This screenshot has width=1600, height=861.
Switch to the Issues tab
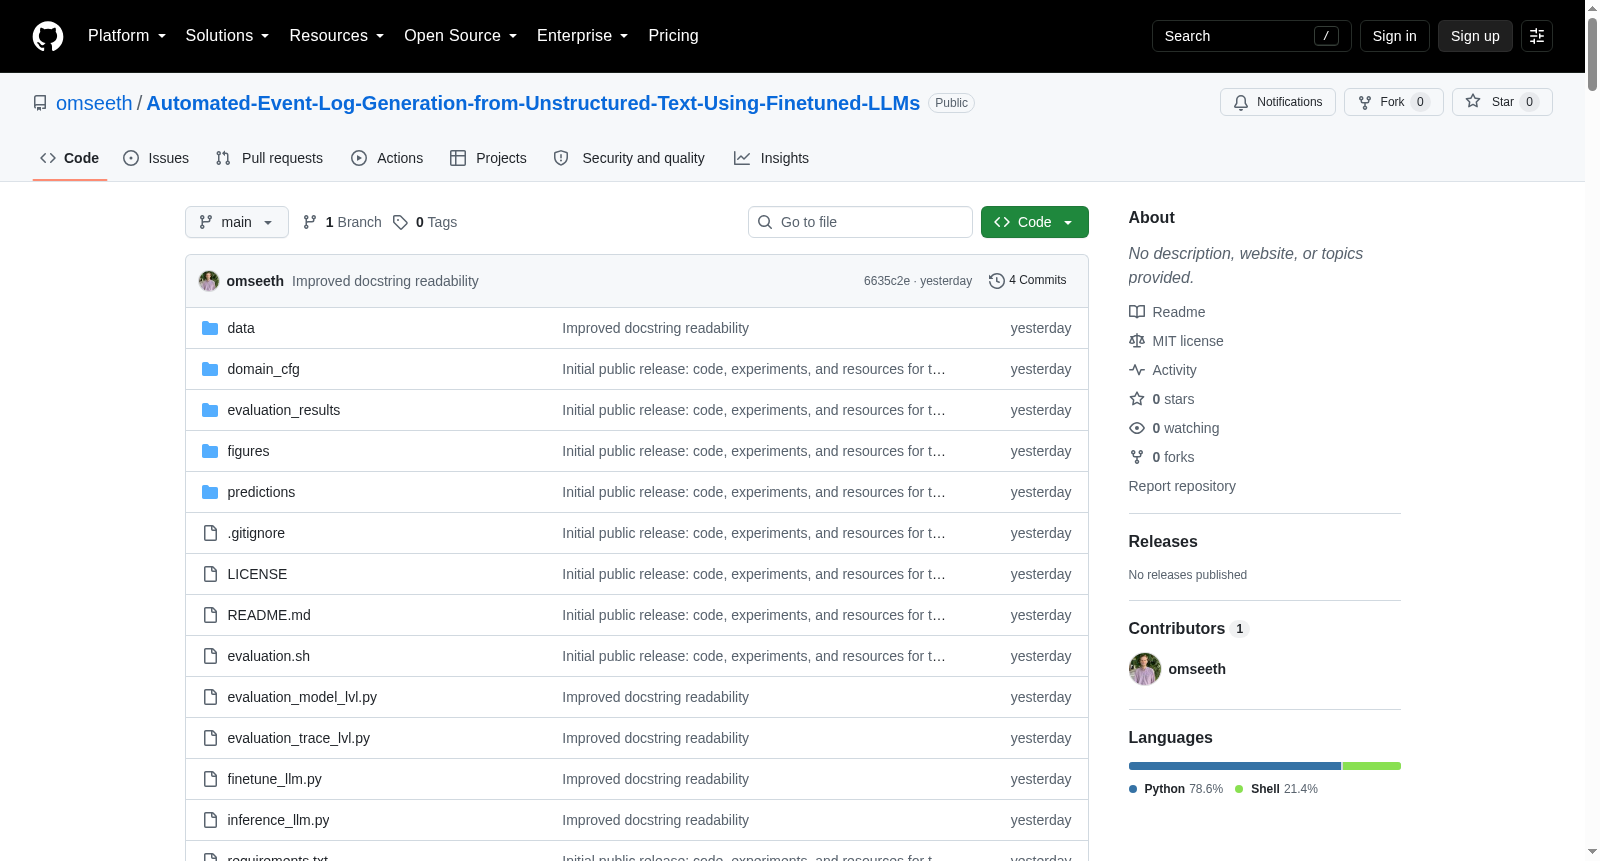(156, 158)
